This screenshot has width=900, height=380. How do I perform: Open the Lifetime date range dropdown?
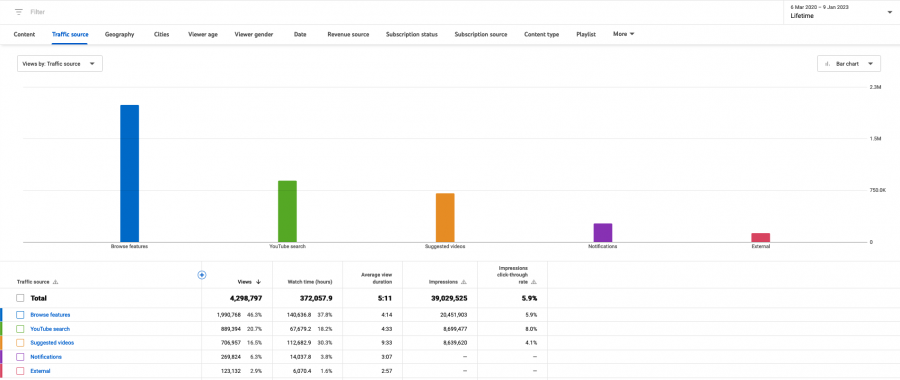[840, 12]
